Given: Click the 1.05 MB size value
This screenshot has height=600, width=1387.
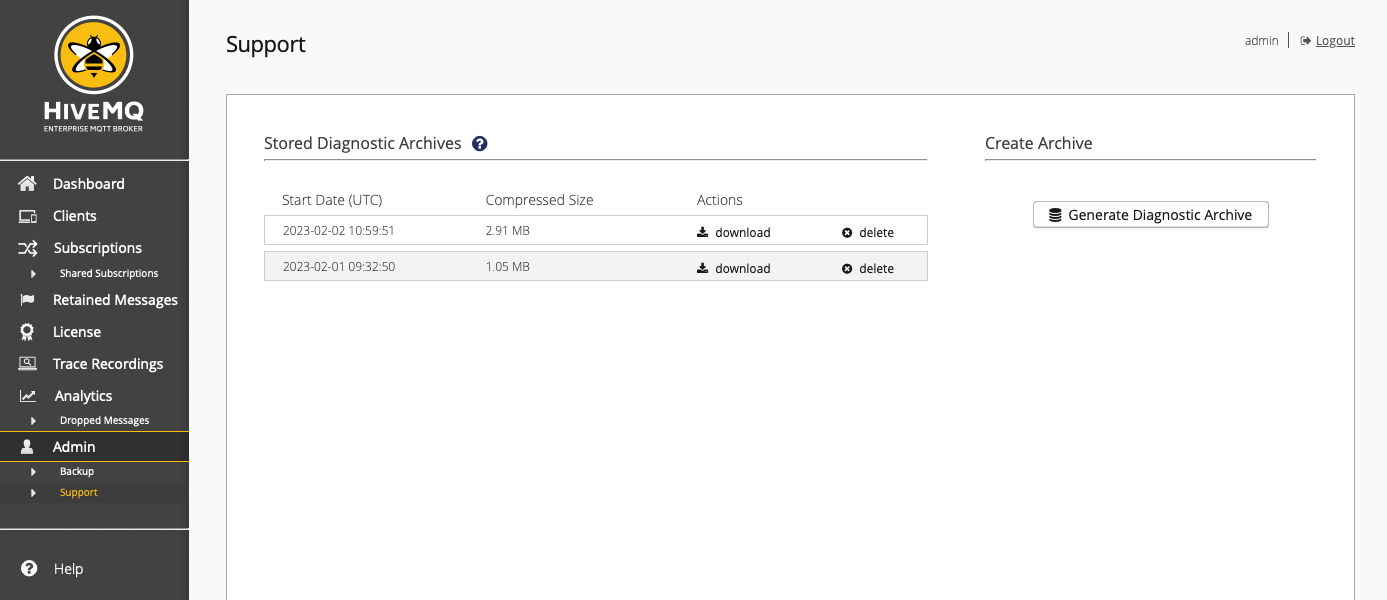Looking at the screenshot, I should pos(508,267).
